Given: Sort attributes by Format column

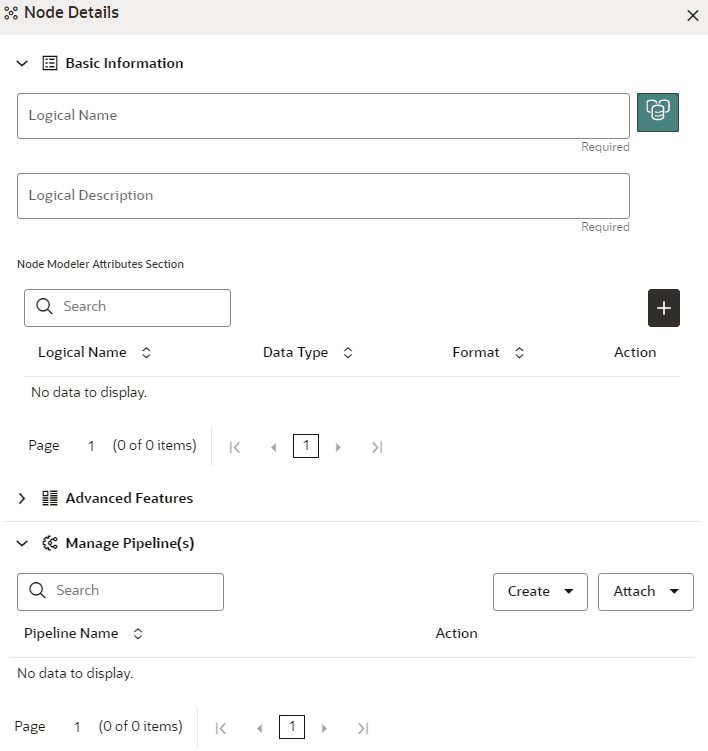Looking at the screenshot, I should 519,353.
